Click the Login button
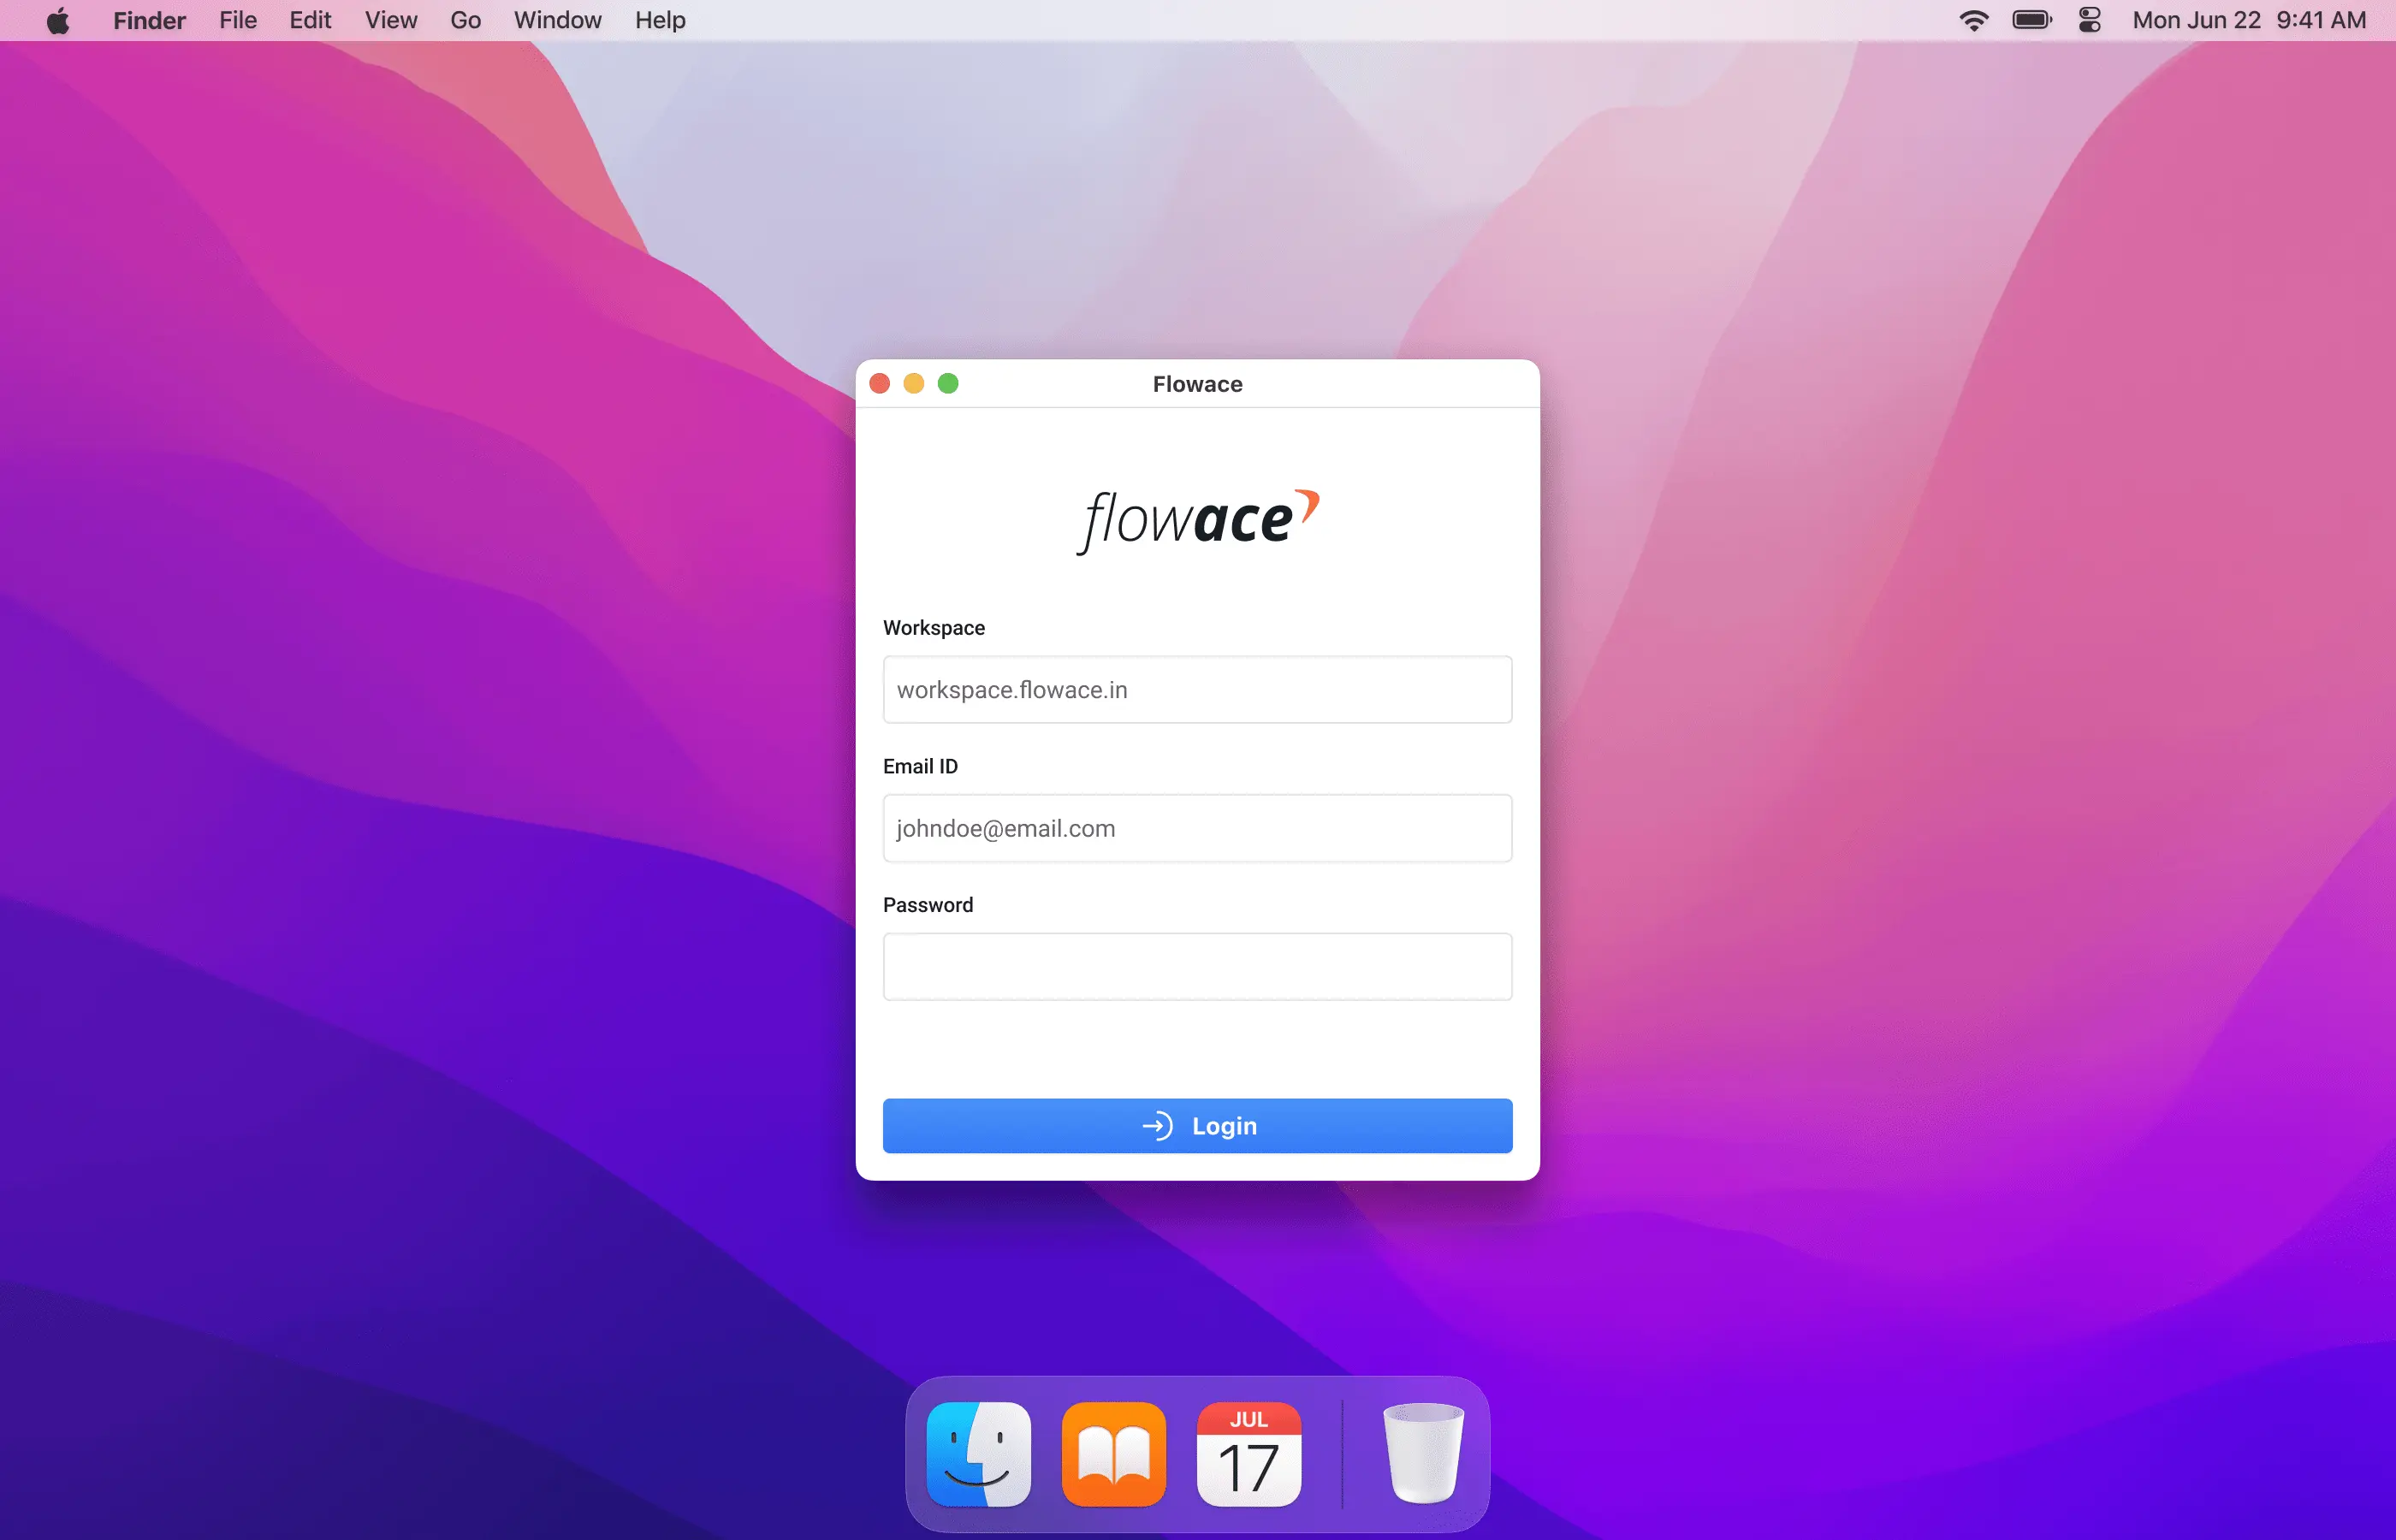The image size is (2396, 1540). 1198,1126
